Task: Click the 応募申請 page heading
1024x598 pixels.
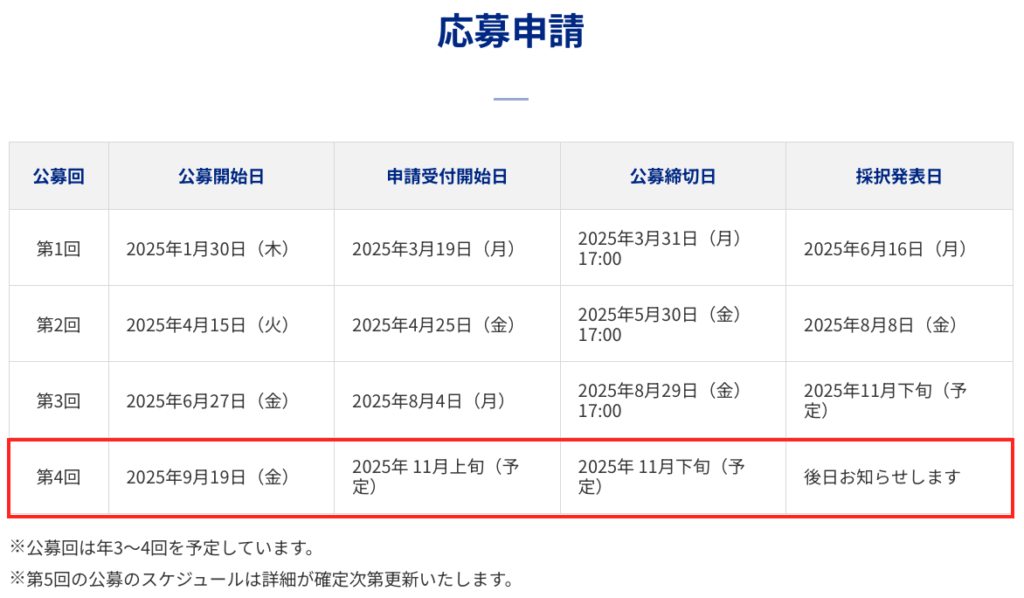Action: (511, 33)
